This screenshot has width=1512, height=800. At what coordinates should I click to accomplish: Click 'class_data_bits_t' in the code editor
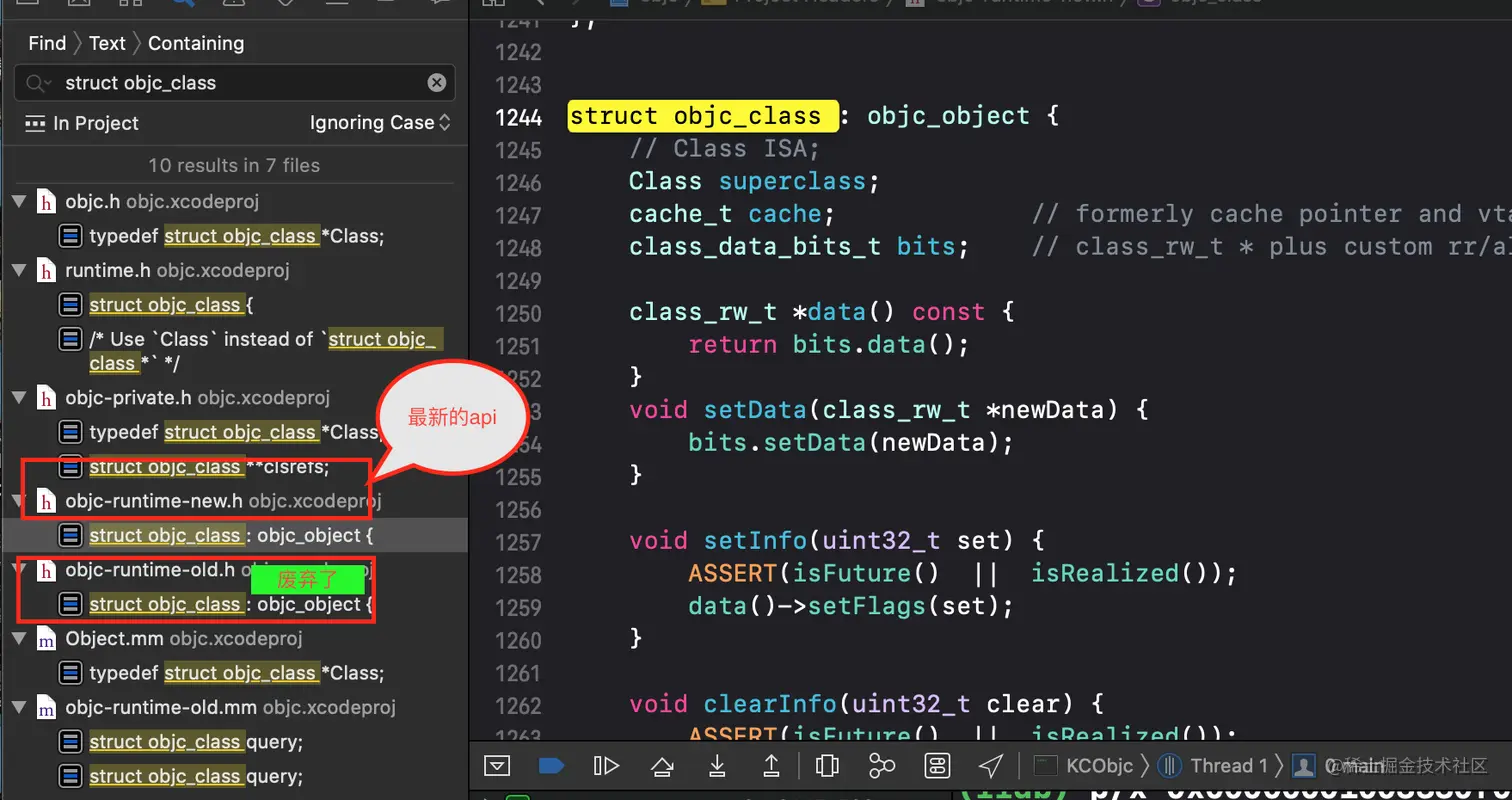click(755, 246)
